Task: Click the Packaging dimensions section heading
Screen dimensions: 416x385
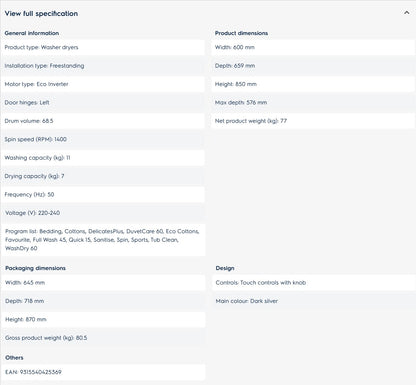Action: pyautogui.click(x=35, y=268)
